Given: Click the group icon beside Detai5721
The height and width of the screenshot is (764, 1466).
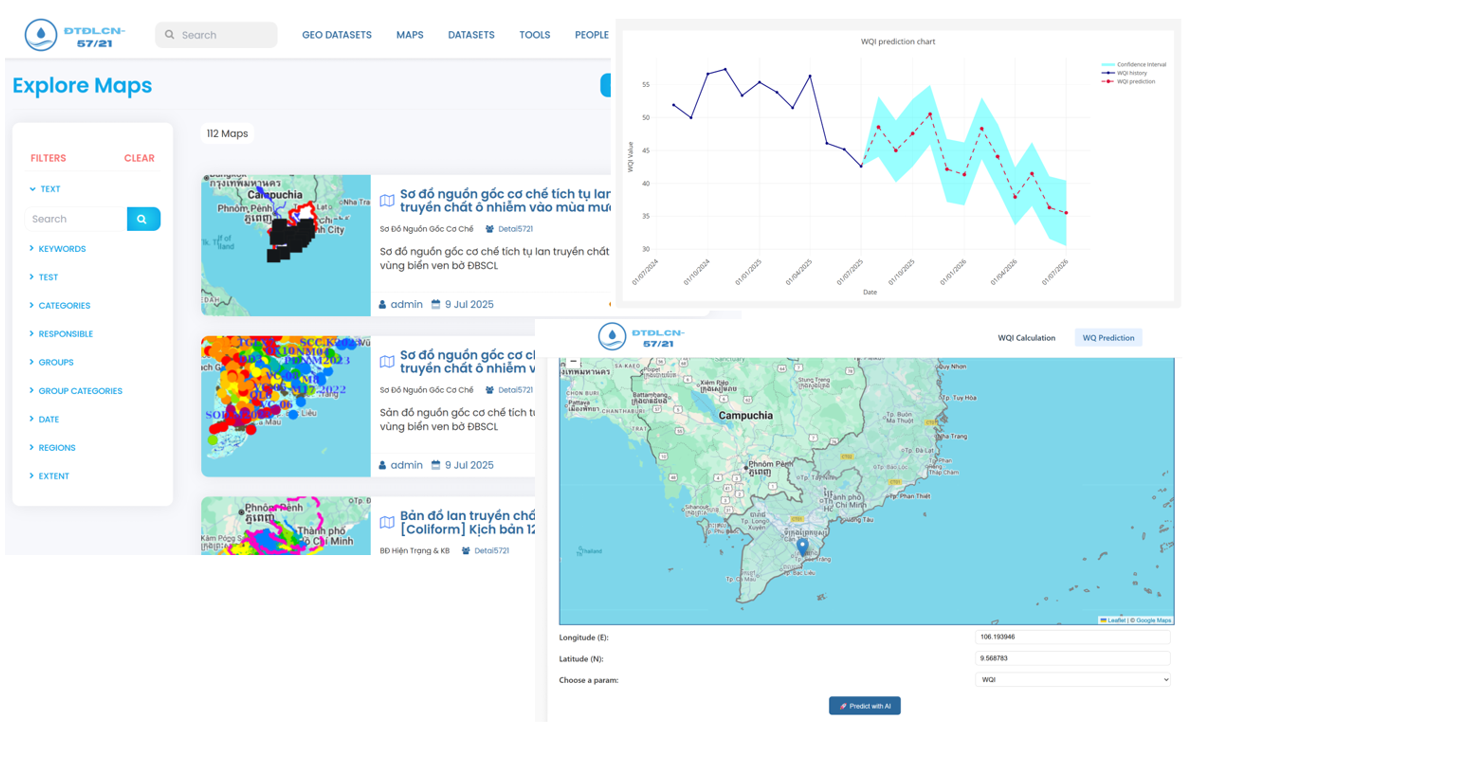Looking at the screenshot, I should click(x=490, y=229).
